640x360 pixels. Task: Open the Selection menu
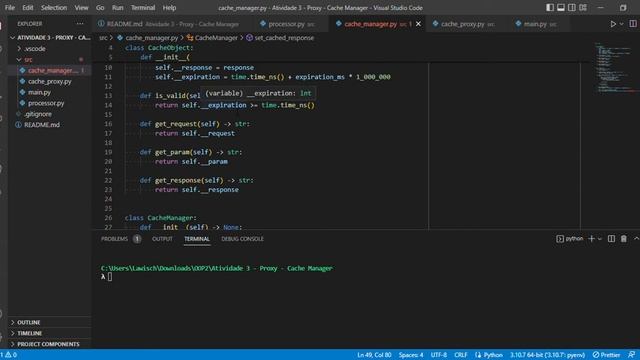tap(54, 8)
